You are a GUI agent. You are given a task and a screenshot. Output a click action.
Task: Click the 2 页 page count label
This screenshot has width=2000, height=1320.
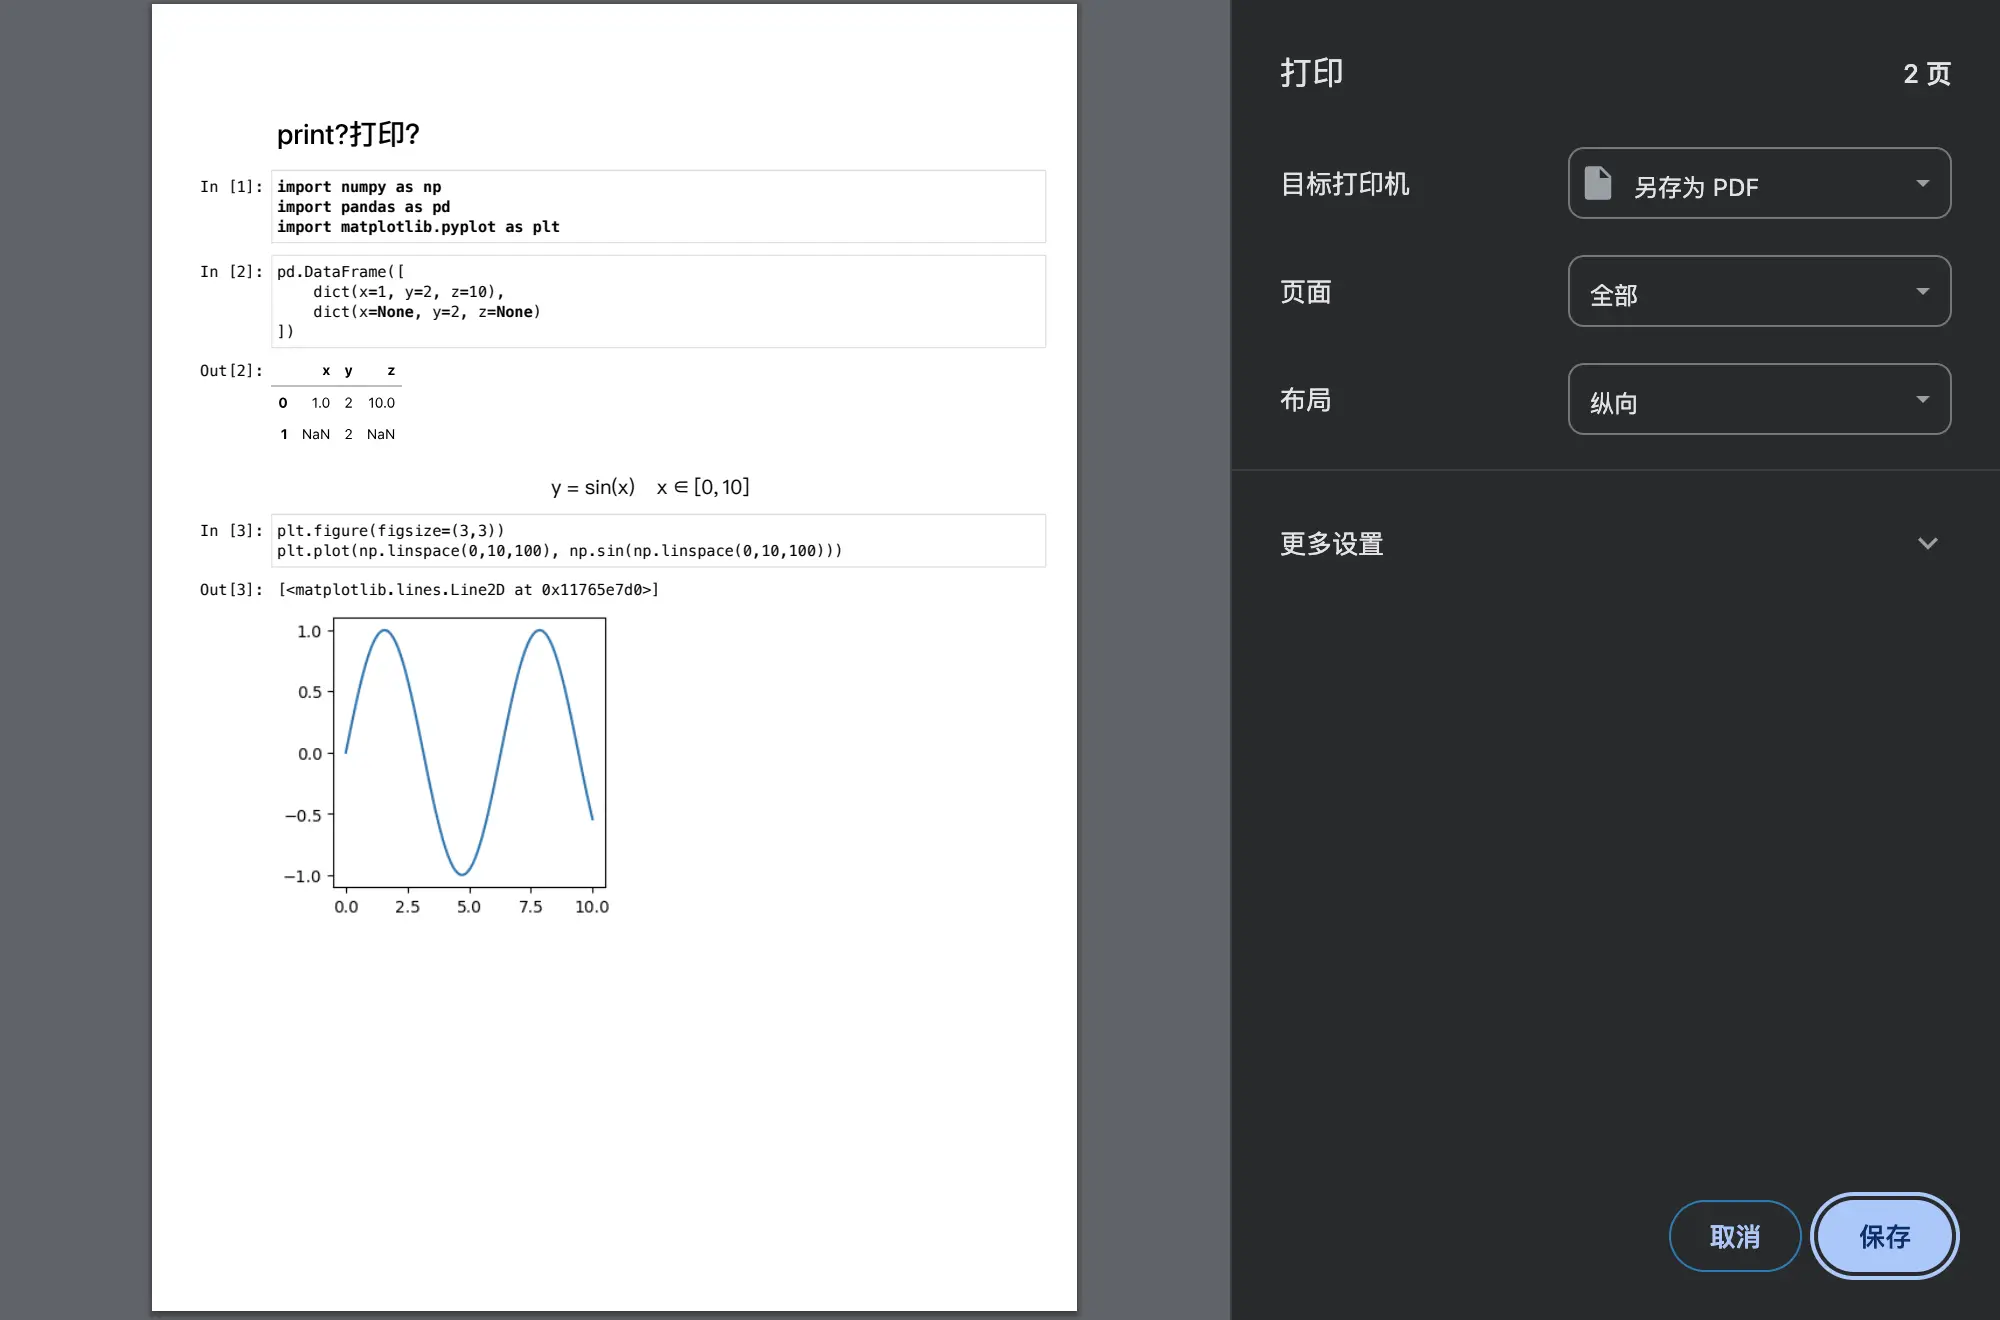click(x=1926, y=74)
